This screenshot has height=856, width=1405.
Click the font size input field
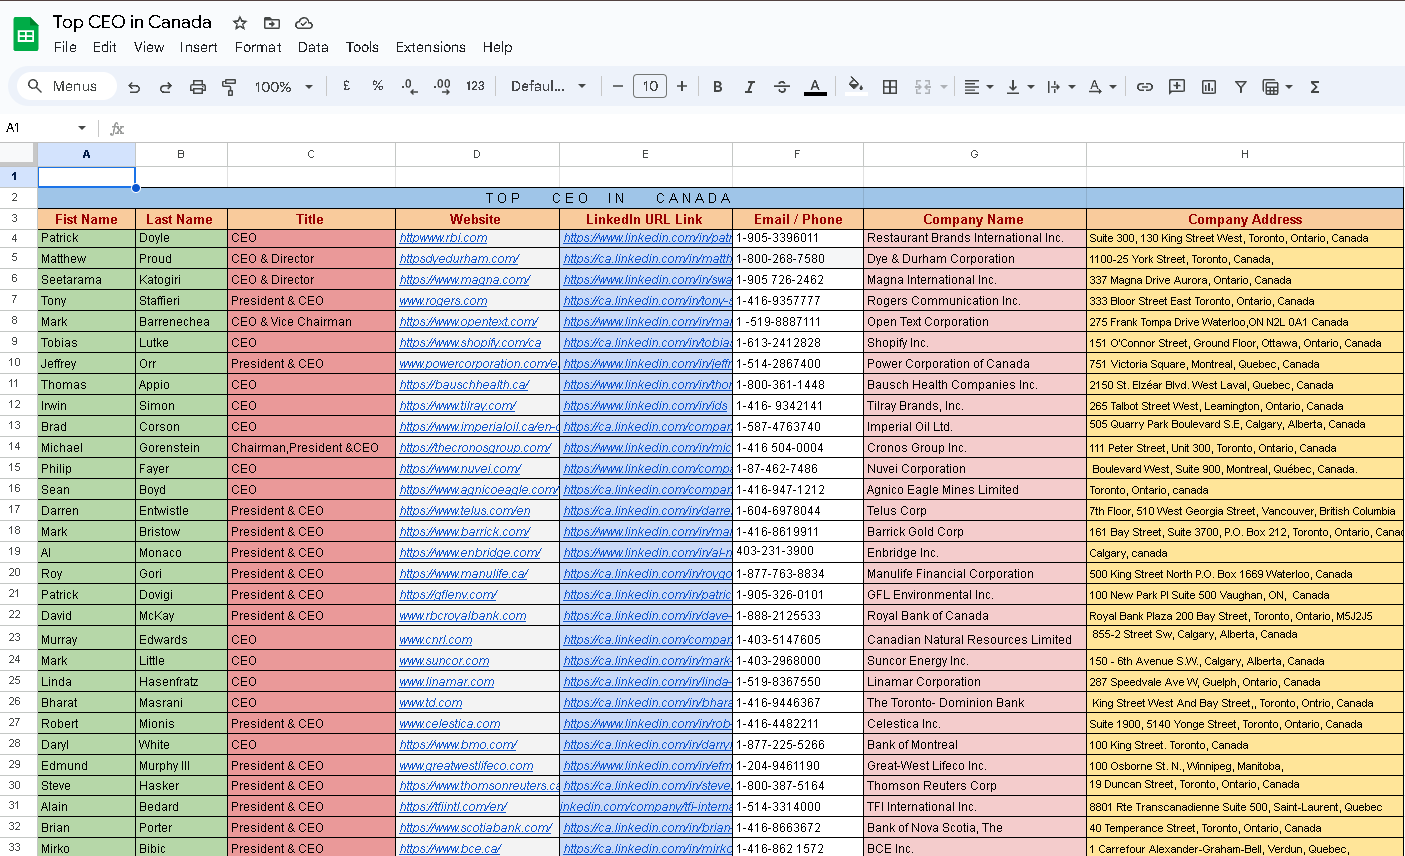[x=650, y=86]
